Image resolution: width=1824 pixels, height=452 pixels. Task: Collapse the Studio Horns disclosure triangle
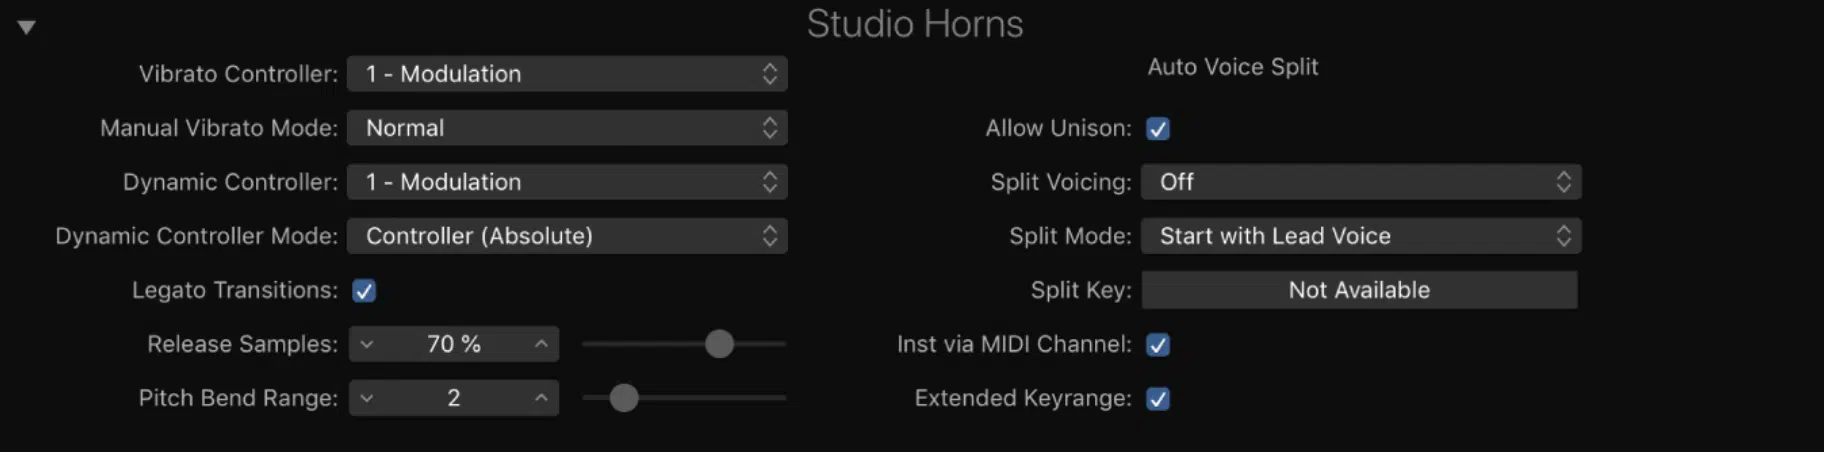coord(27,27)
